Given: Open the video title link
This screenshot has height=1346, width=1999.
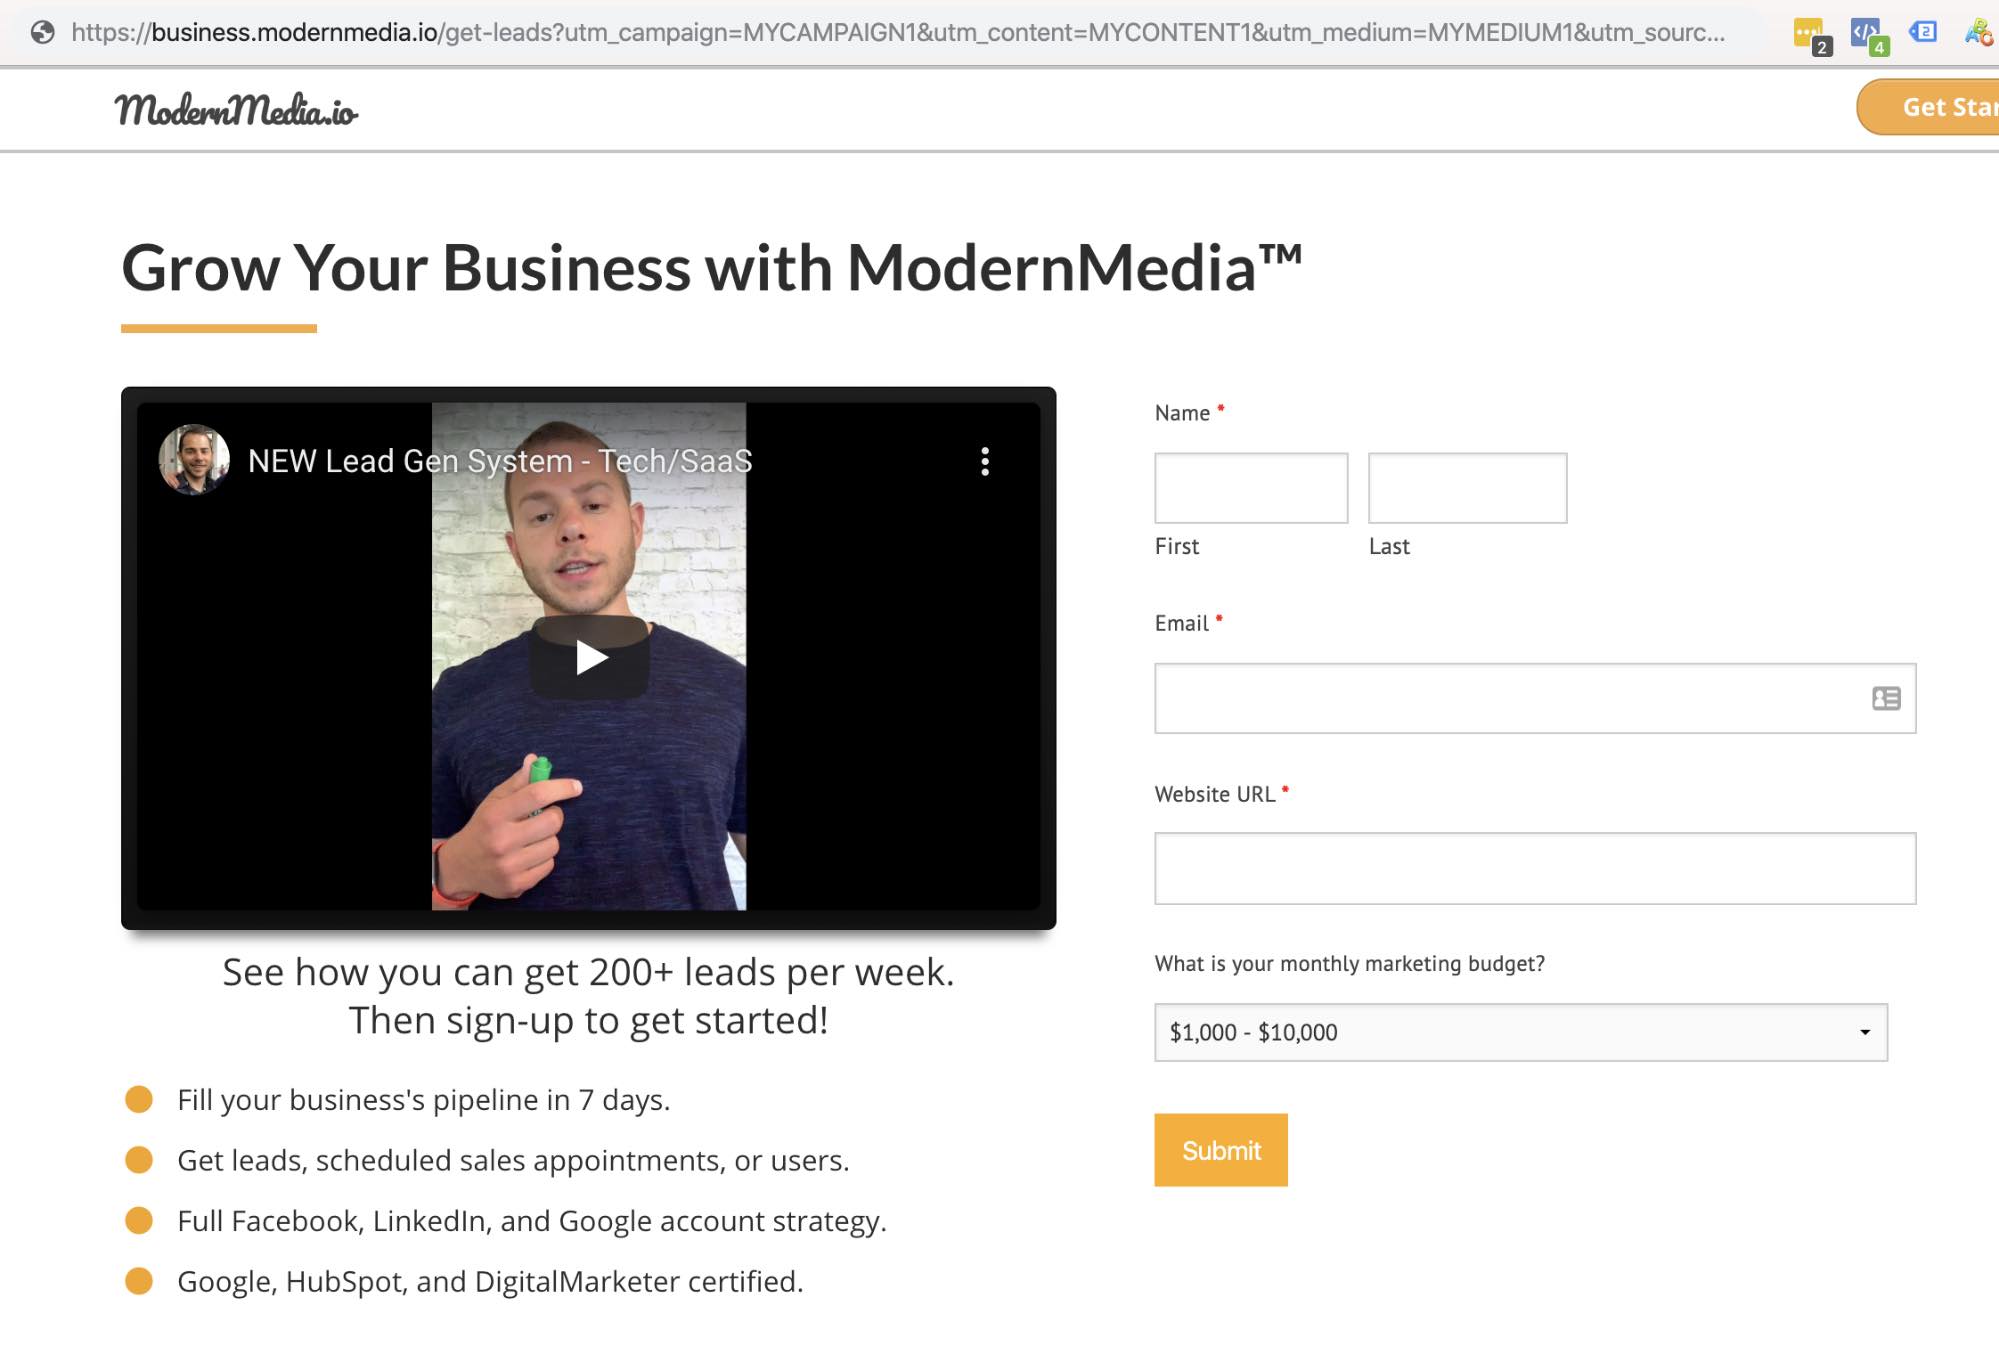Looking at the screenshot, I should pos(500,461).
